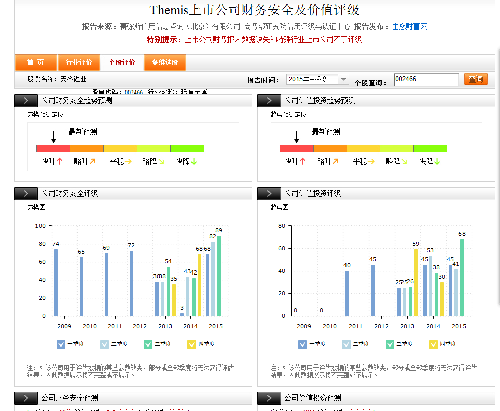Click the arrow icon on bottom-left section header

(26, 398)
